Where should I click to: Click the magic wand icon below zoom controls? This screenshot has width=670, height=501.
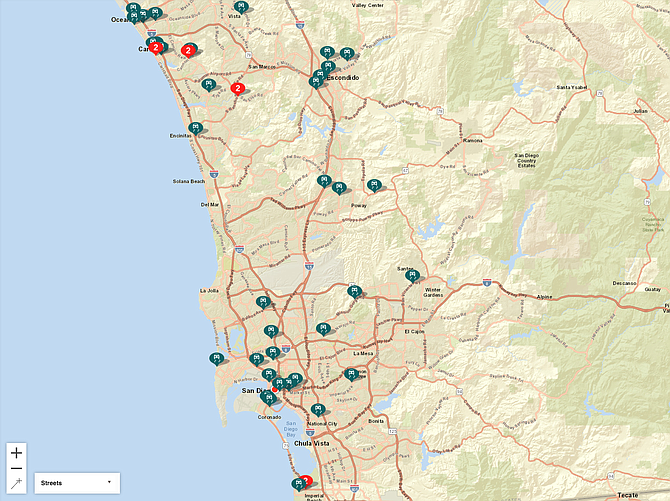click(16, 484)
